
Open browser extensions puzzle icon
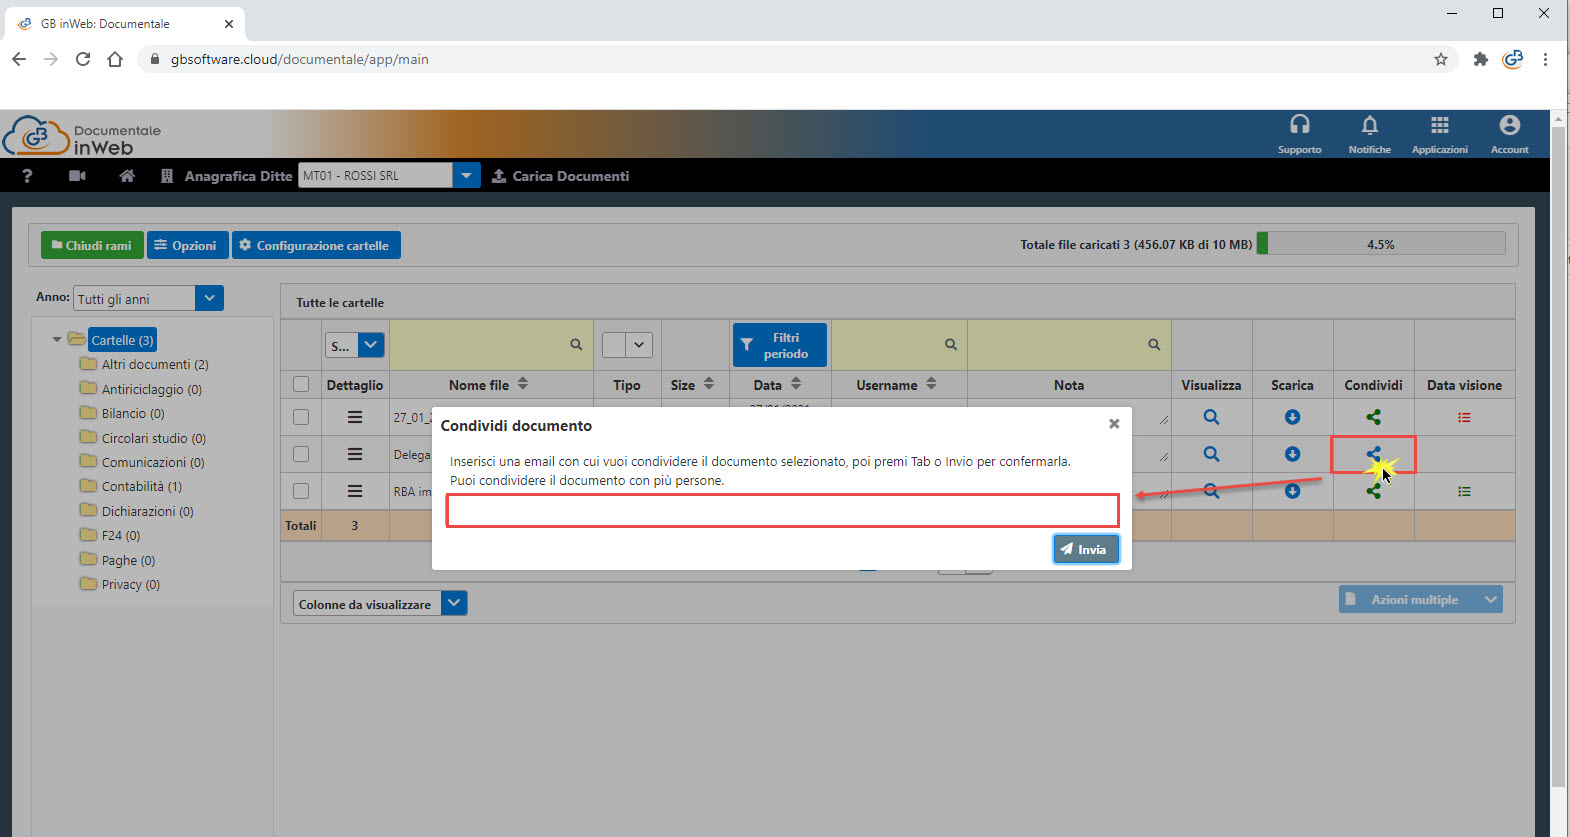(x=1480, y=59)
